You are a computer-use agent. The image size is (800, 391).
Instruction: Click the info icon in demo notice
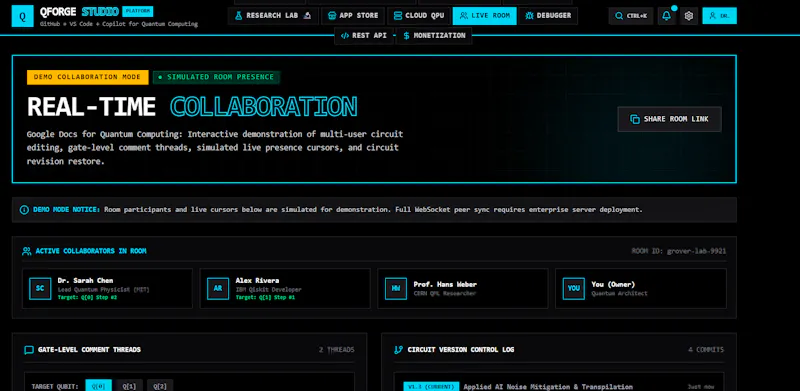tap(24, 210)
